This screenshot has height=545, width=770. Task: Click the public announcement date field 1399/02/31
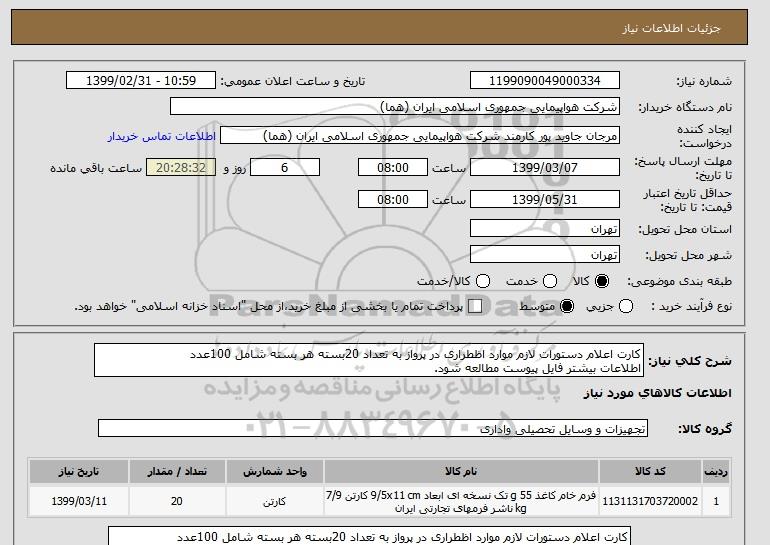click(141, 81)
